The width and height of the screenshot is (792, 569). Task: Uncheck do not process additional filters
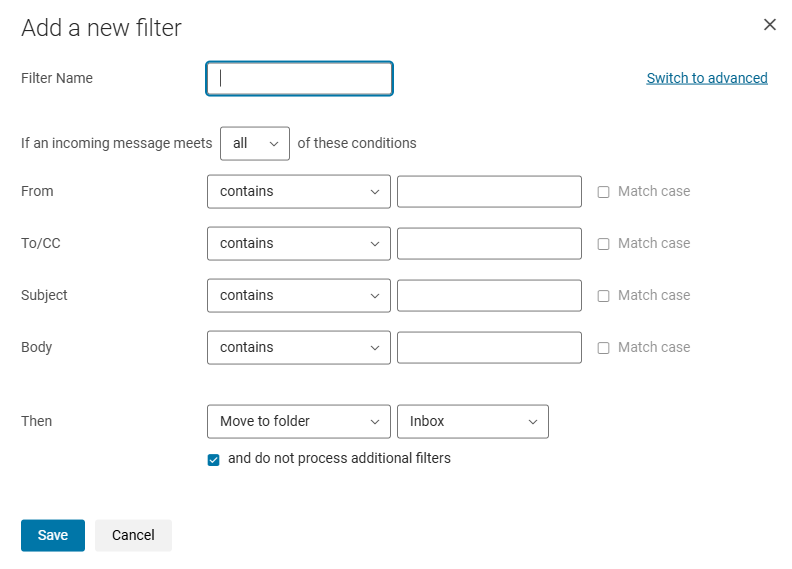214,460
